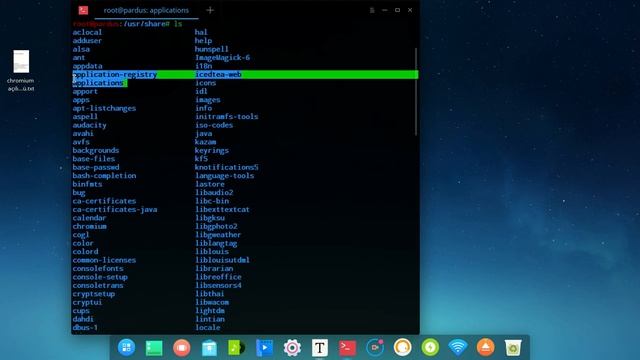Click the apport directory entry
Viewport: 640px width, 360px height.
click(x=85, y=91)
